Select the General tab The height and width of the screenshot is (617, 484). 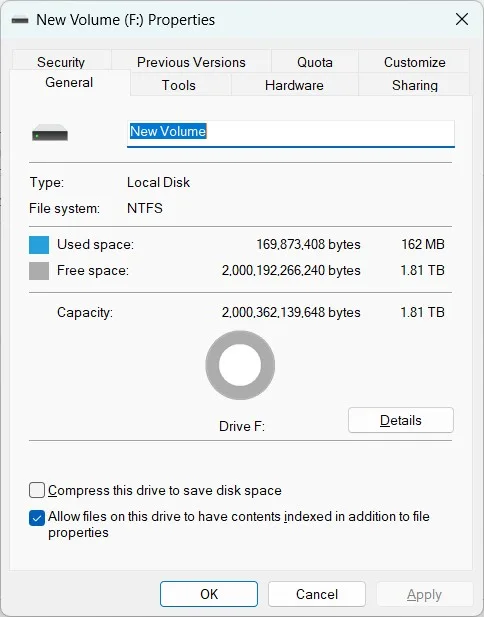click(69, 83)
